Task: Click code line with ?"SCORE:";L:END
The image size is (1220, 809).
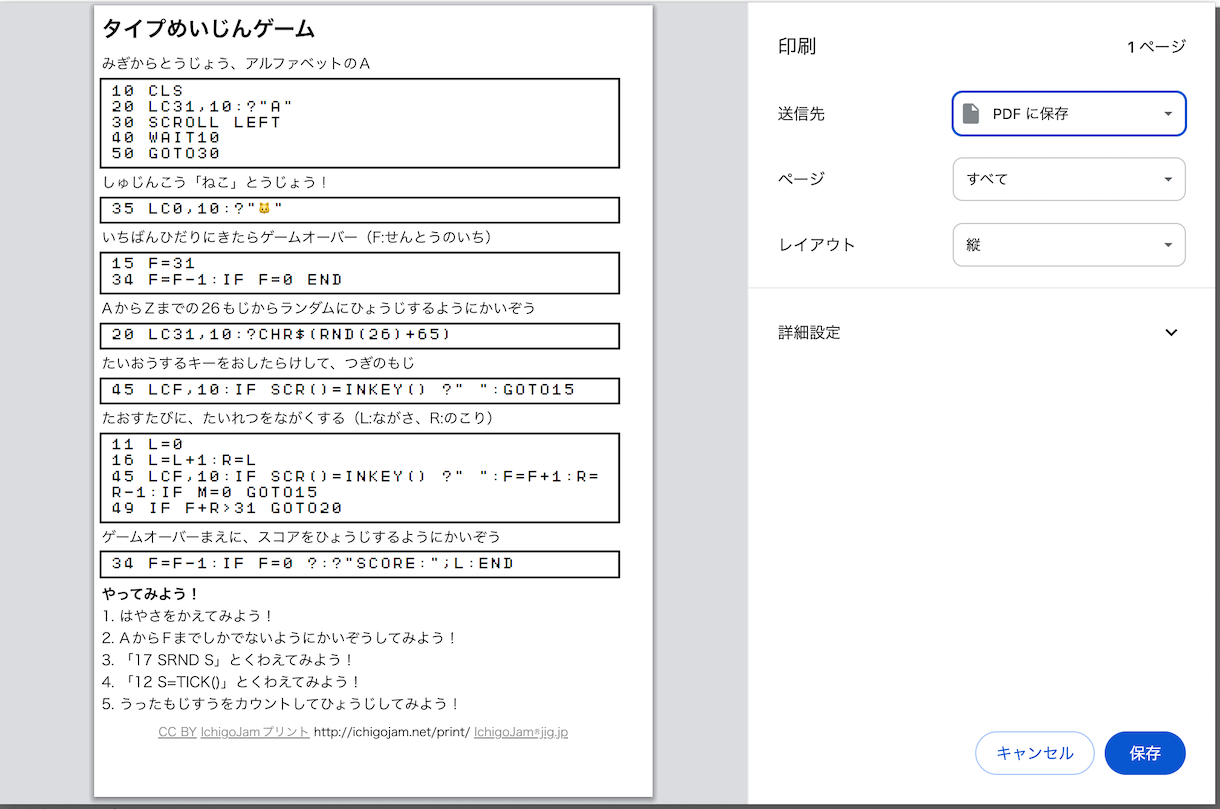Action: point(312,564)
